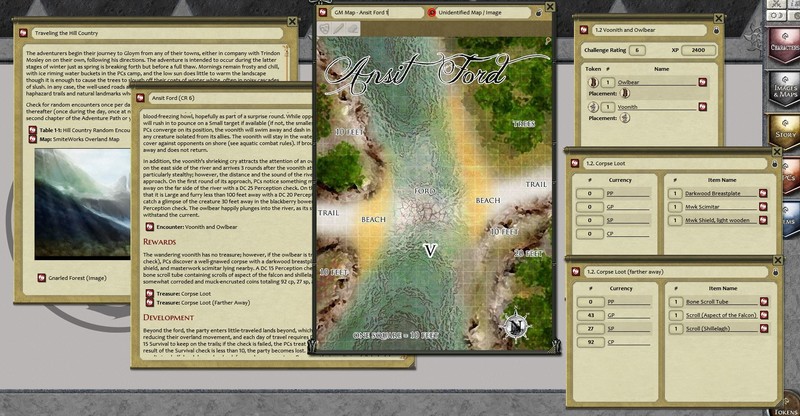Click the Voonith token portrait
This screenshot has height=416, width=800.
593,107
